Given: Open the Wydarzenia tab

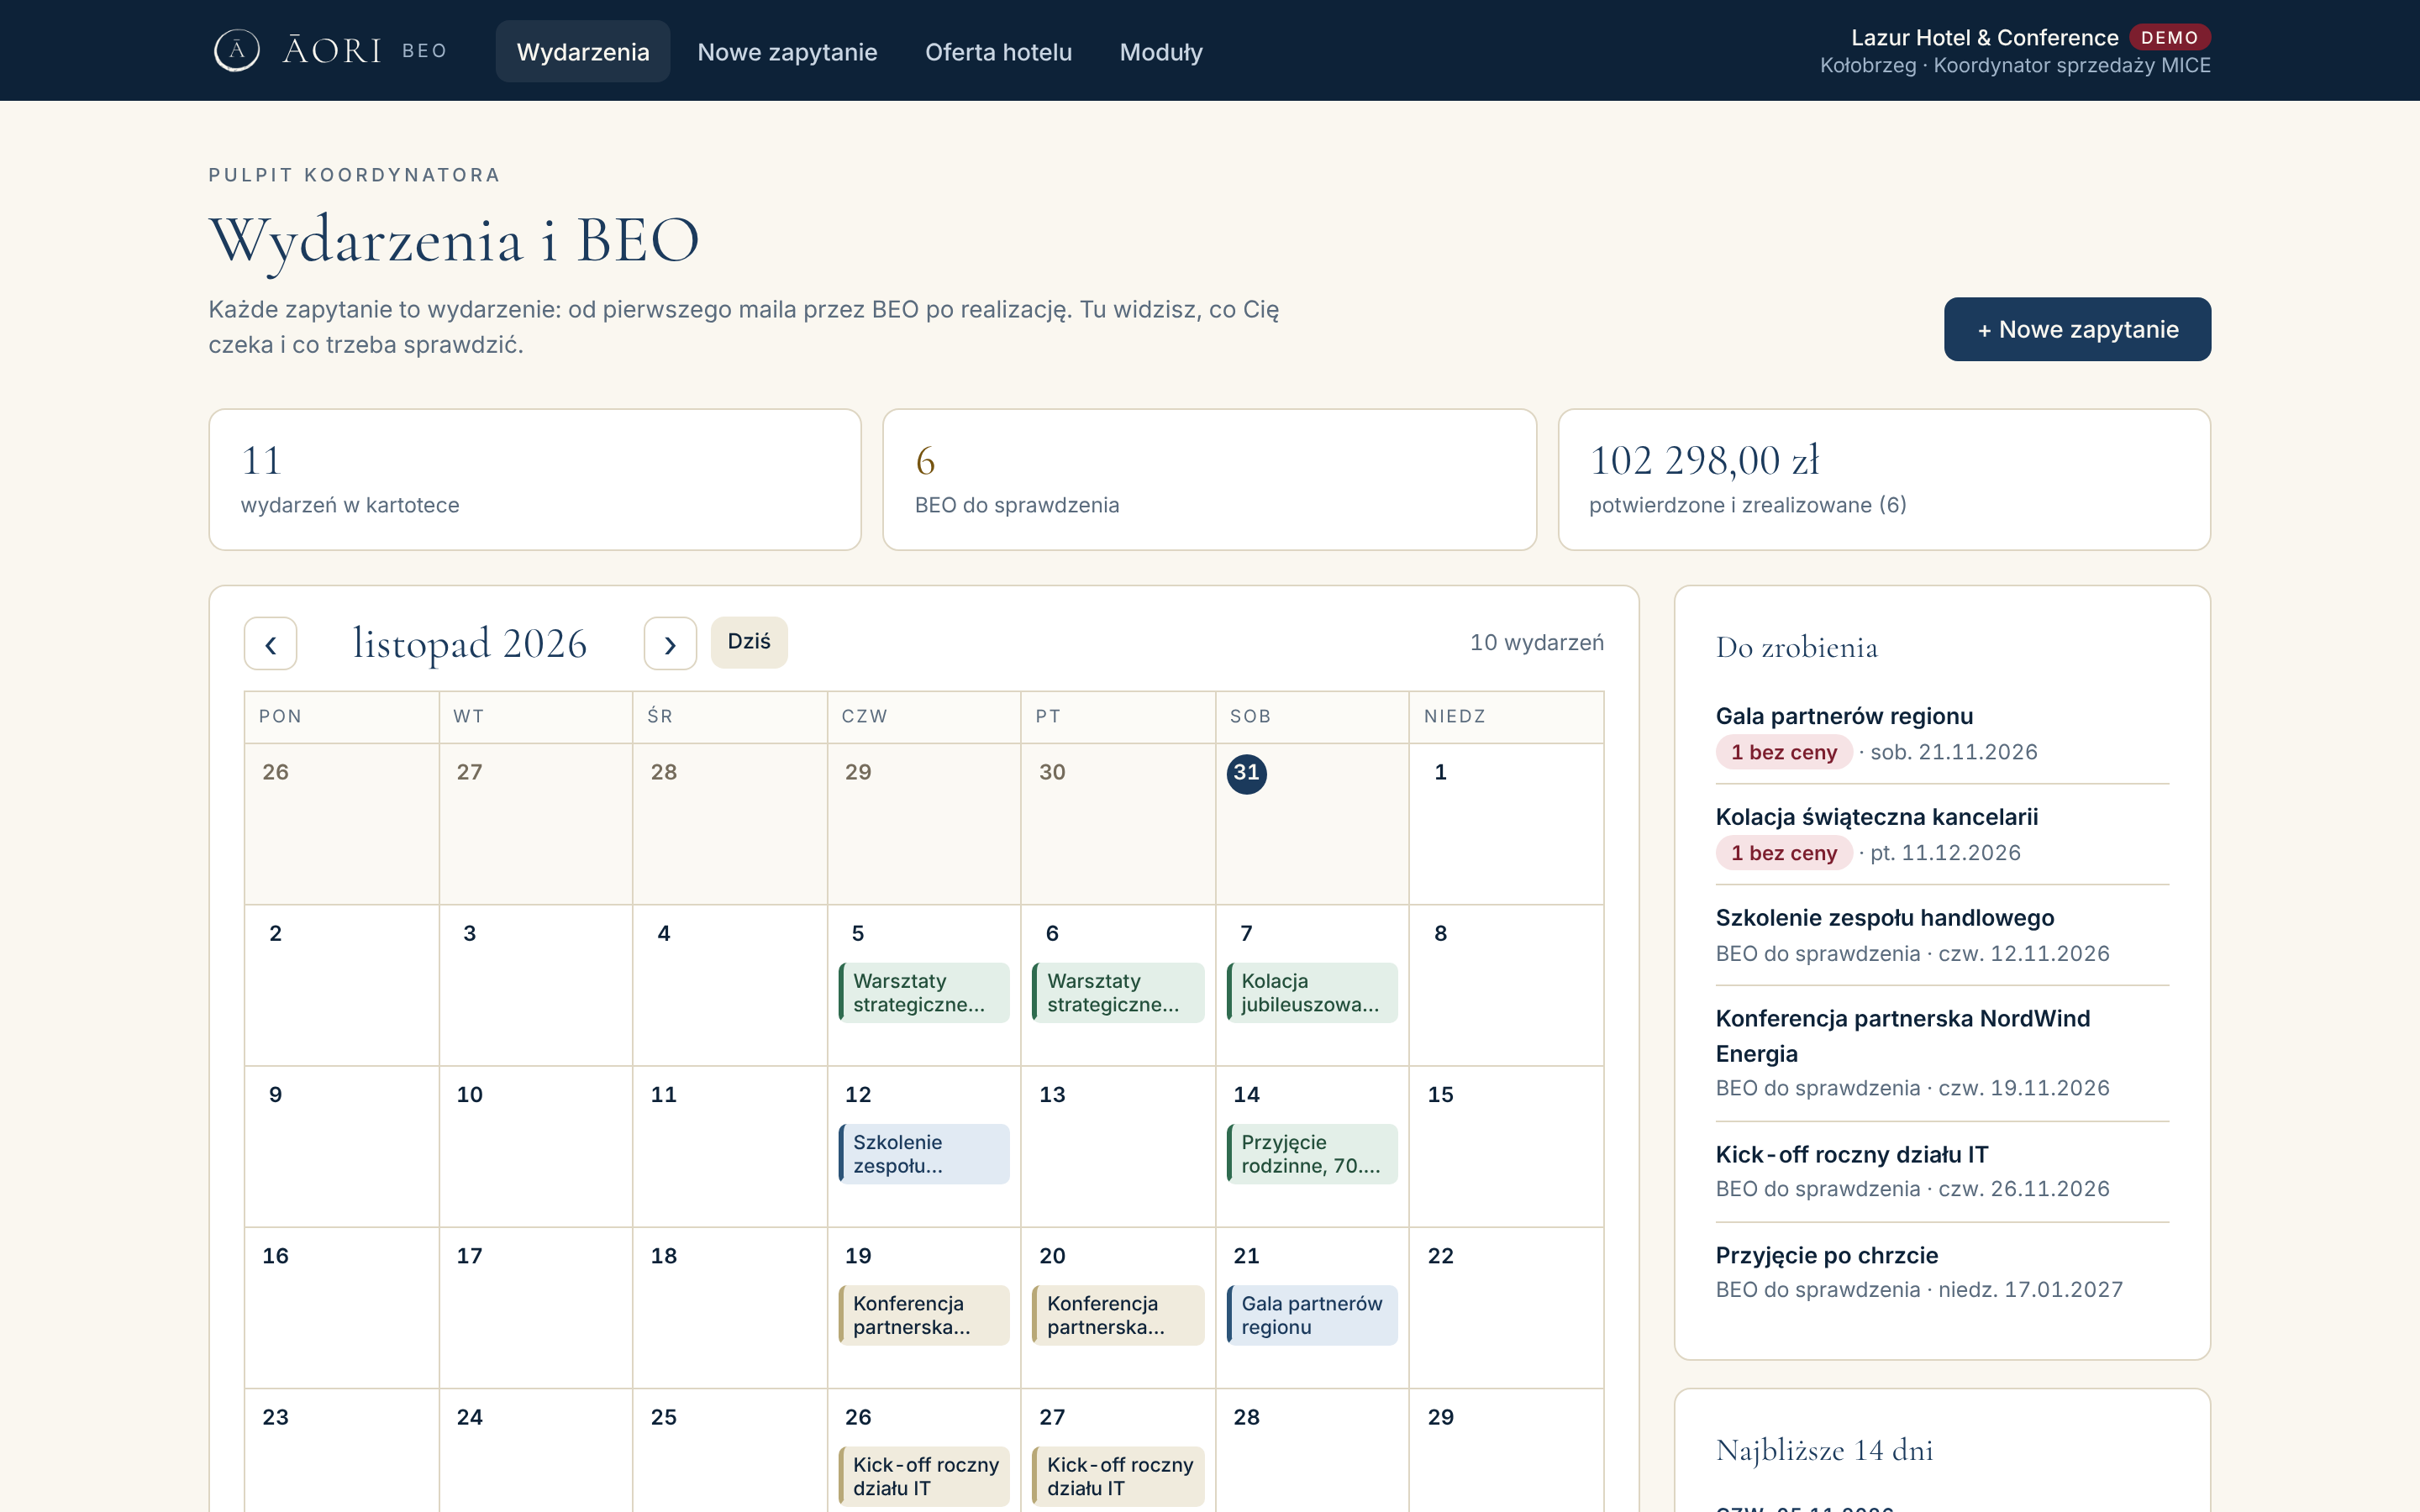Looking at the screenshot, I should pyautogui.click(x=583, y=52).
